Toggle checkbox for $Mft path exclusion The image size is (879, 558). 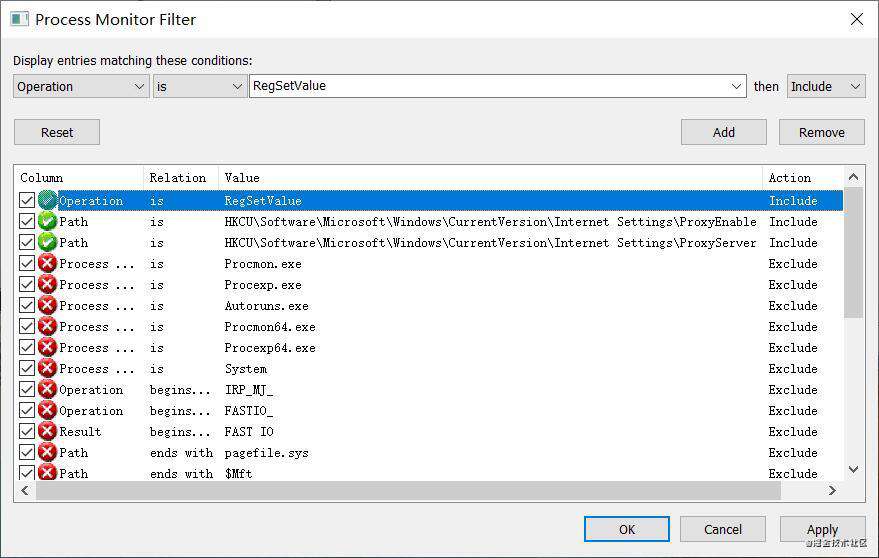pos(27,473)
